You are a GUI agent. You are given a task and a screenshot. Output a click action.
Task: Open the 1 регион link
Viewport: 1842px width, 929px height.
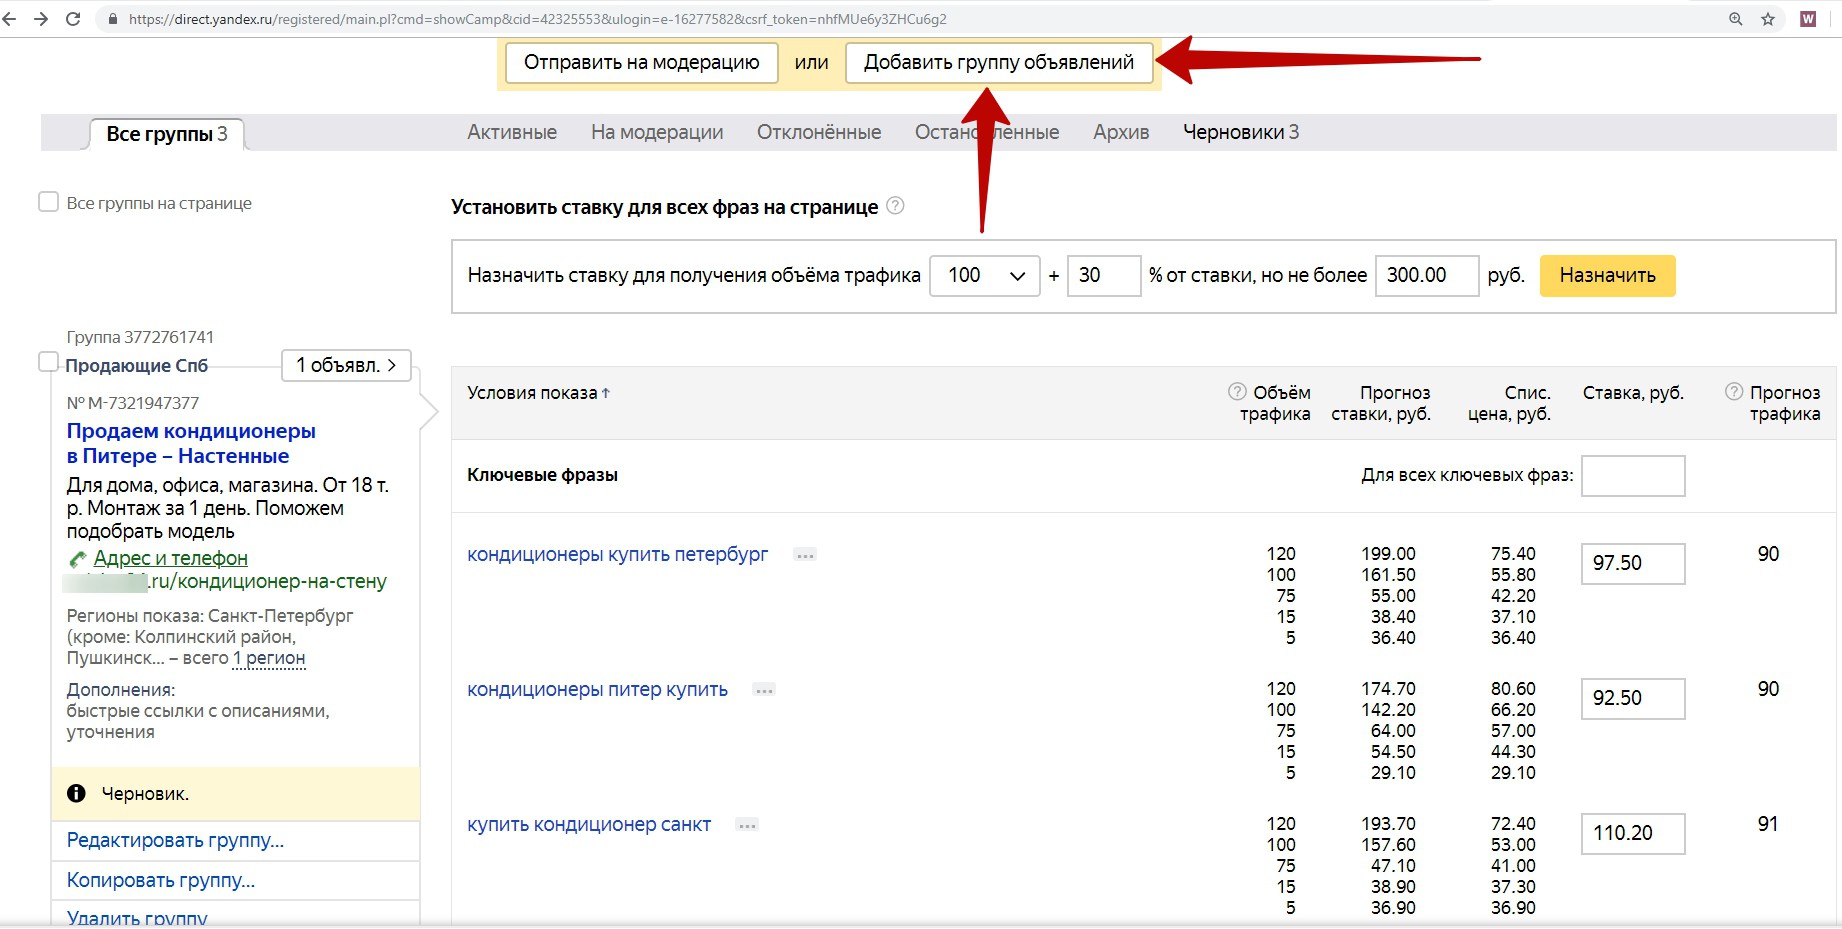pos(269,658)
